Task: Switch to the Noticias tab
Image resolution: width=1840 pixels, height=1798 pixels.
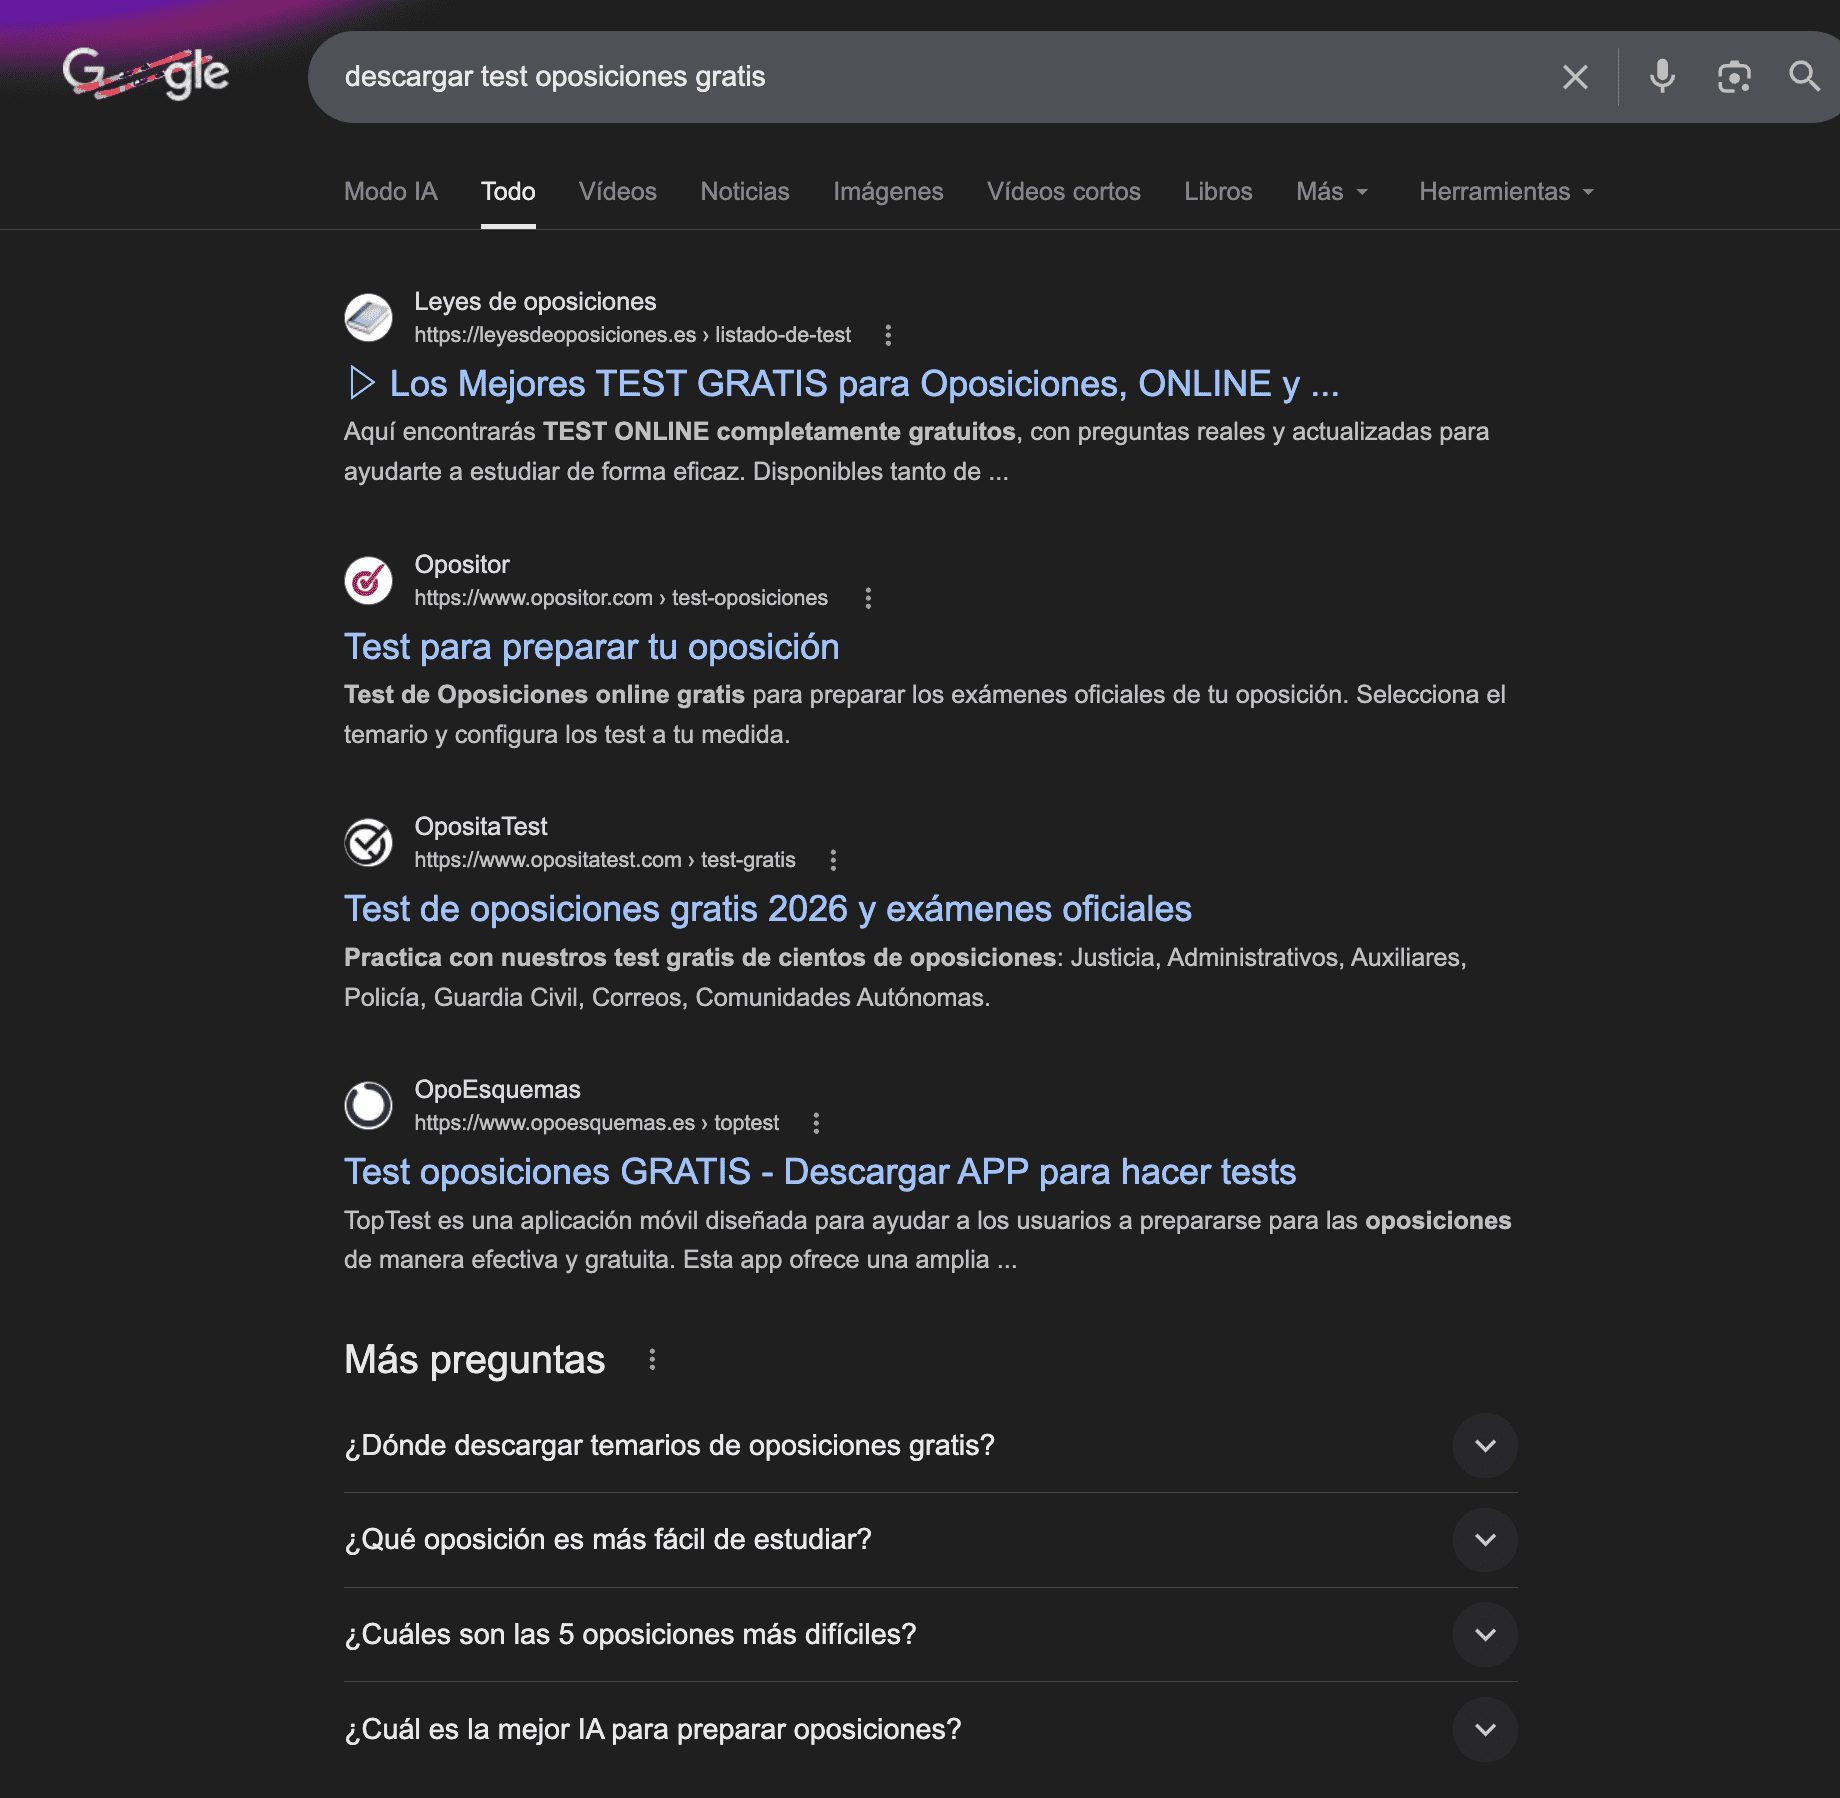Action: [744, 191]
